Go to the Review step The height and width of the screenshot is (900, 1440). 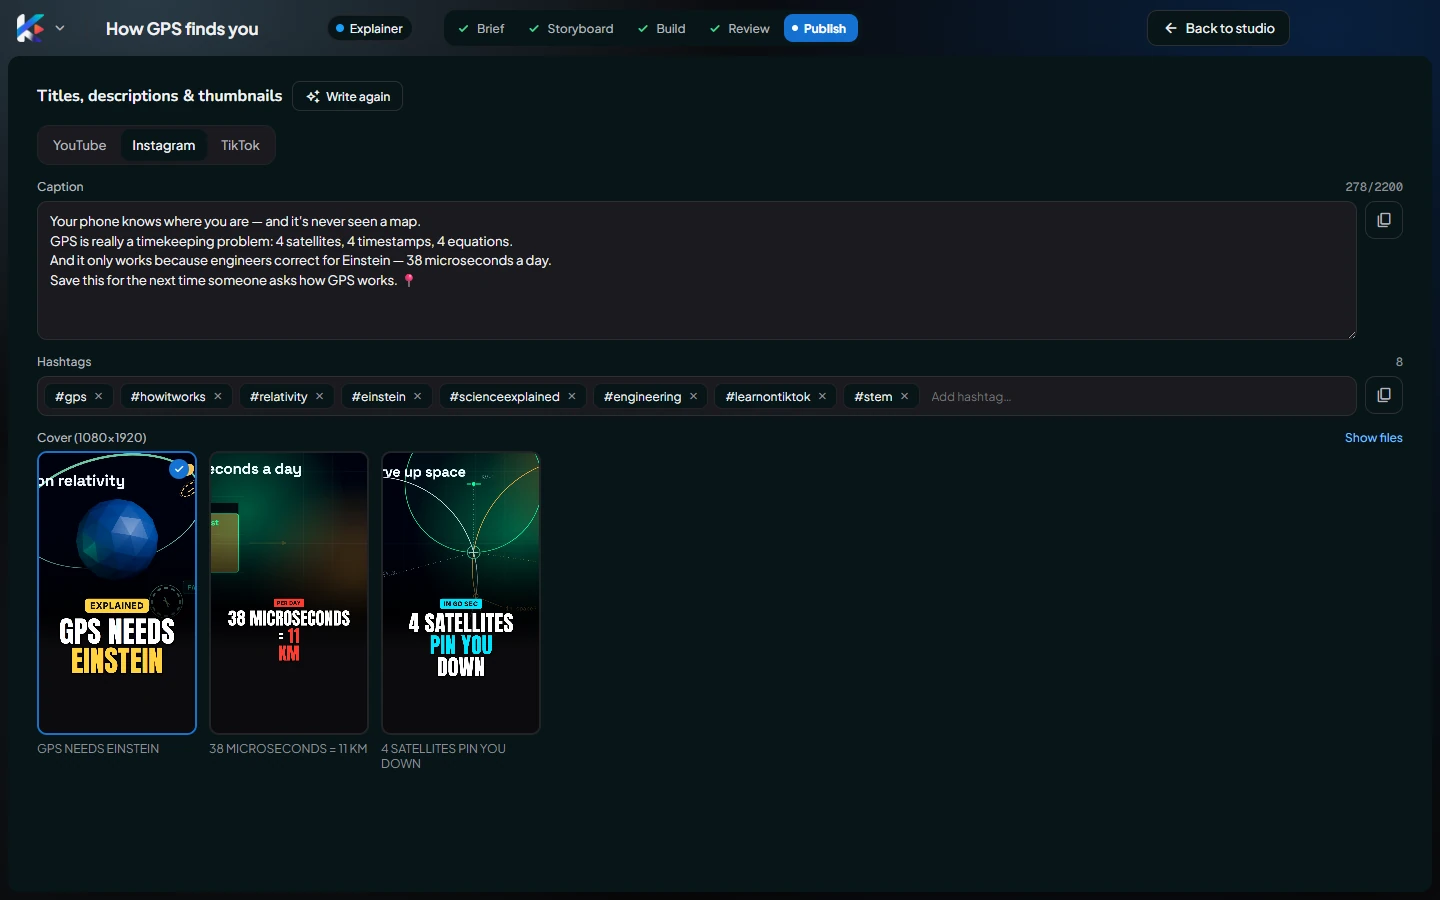click(x=739, y=28)
